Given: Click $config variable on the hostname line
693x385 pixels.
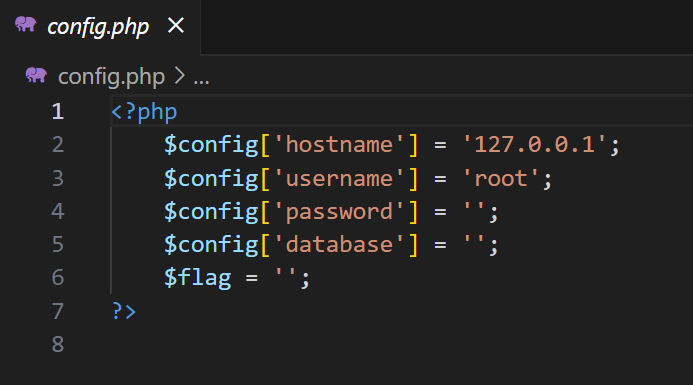Looking at the screenshot, I should (x=211, y=146).
